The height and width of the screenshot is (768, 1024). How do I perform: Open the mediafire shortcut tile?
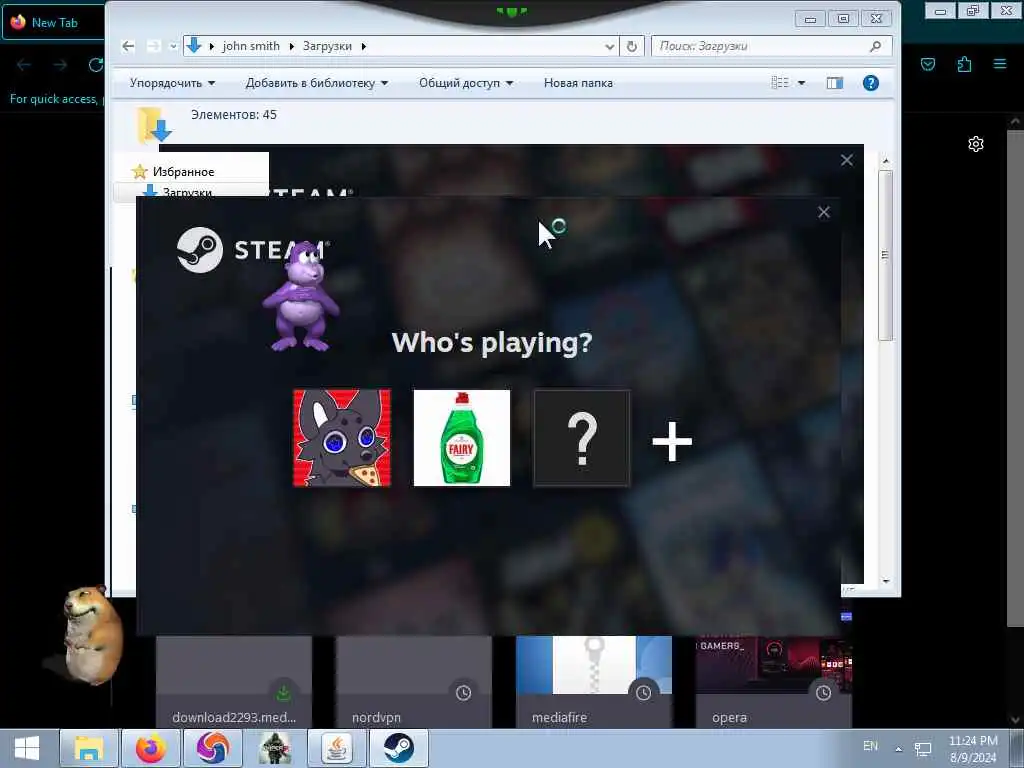pyautogui.click(x=594, y=682)
